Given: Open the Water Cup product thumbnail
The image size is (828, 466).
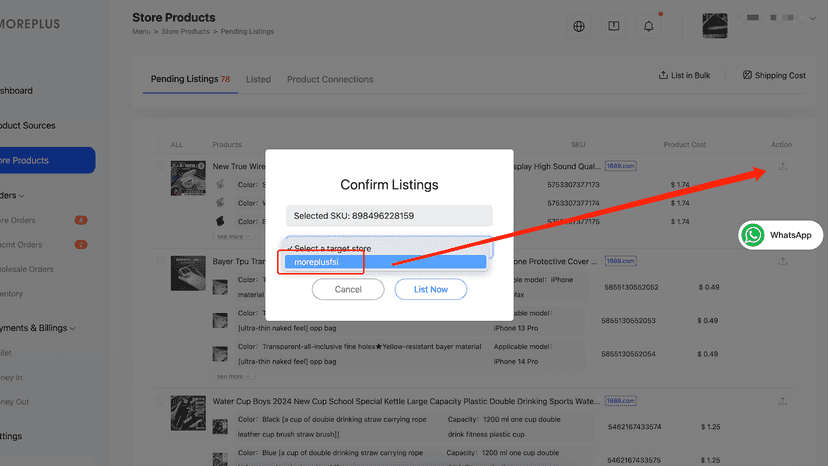Looking at the screenshot, I should coord(188,413).
